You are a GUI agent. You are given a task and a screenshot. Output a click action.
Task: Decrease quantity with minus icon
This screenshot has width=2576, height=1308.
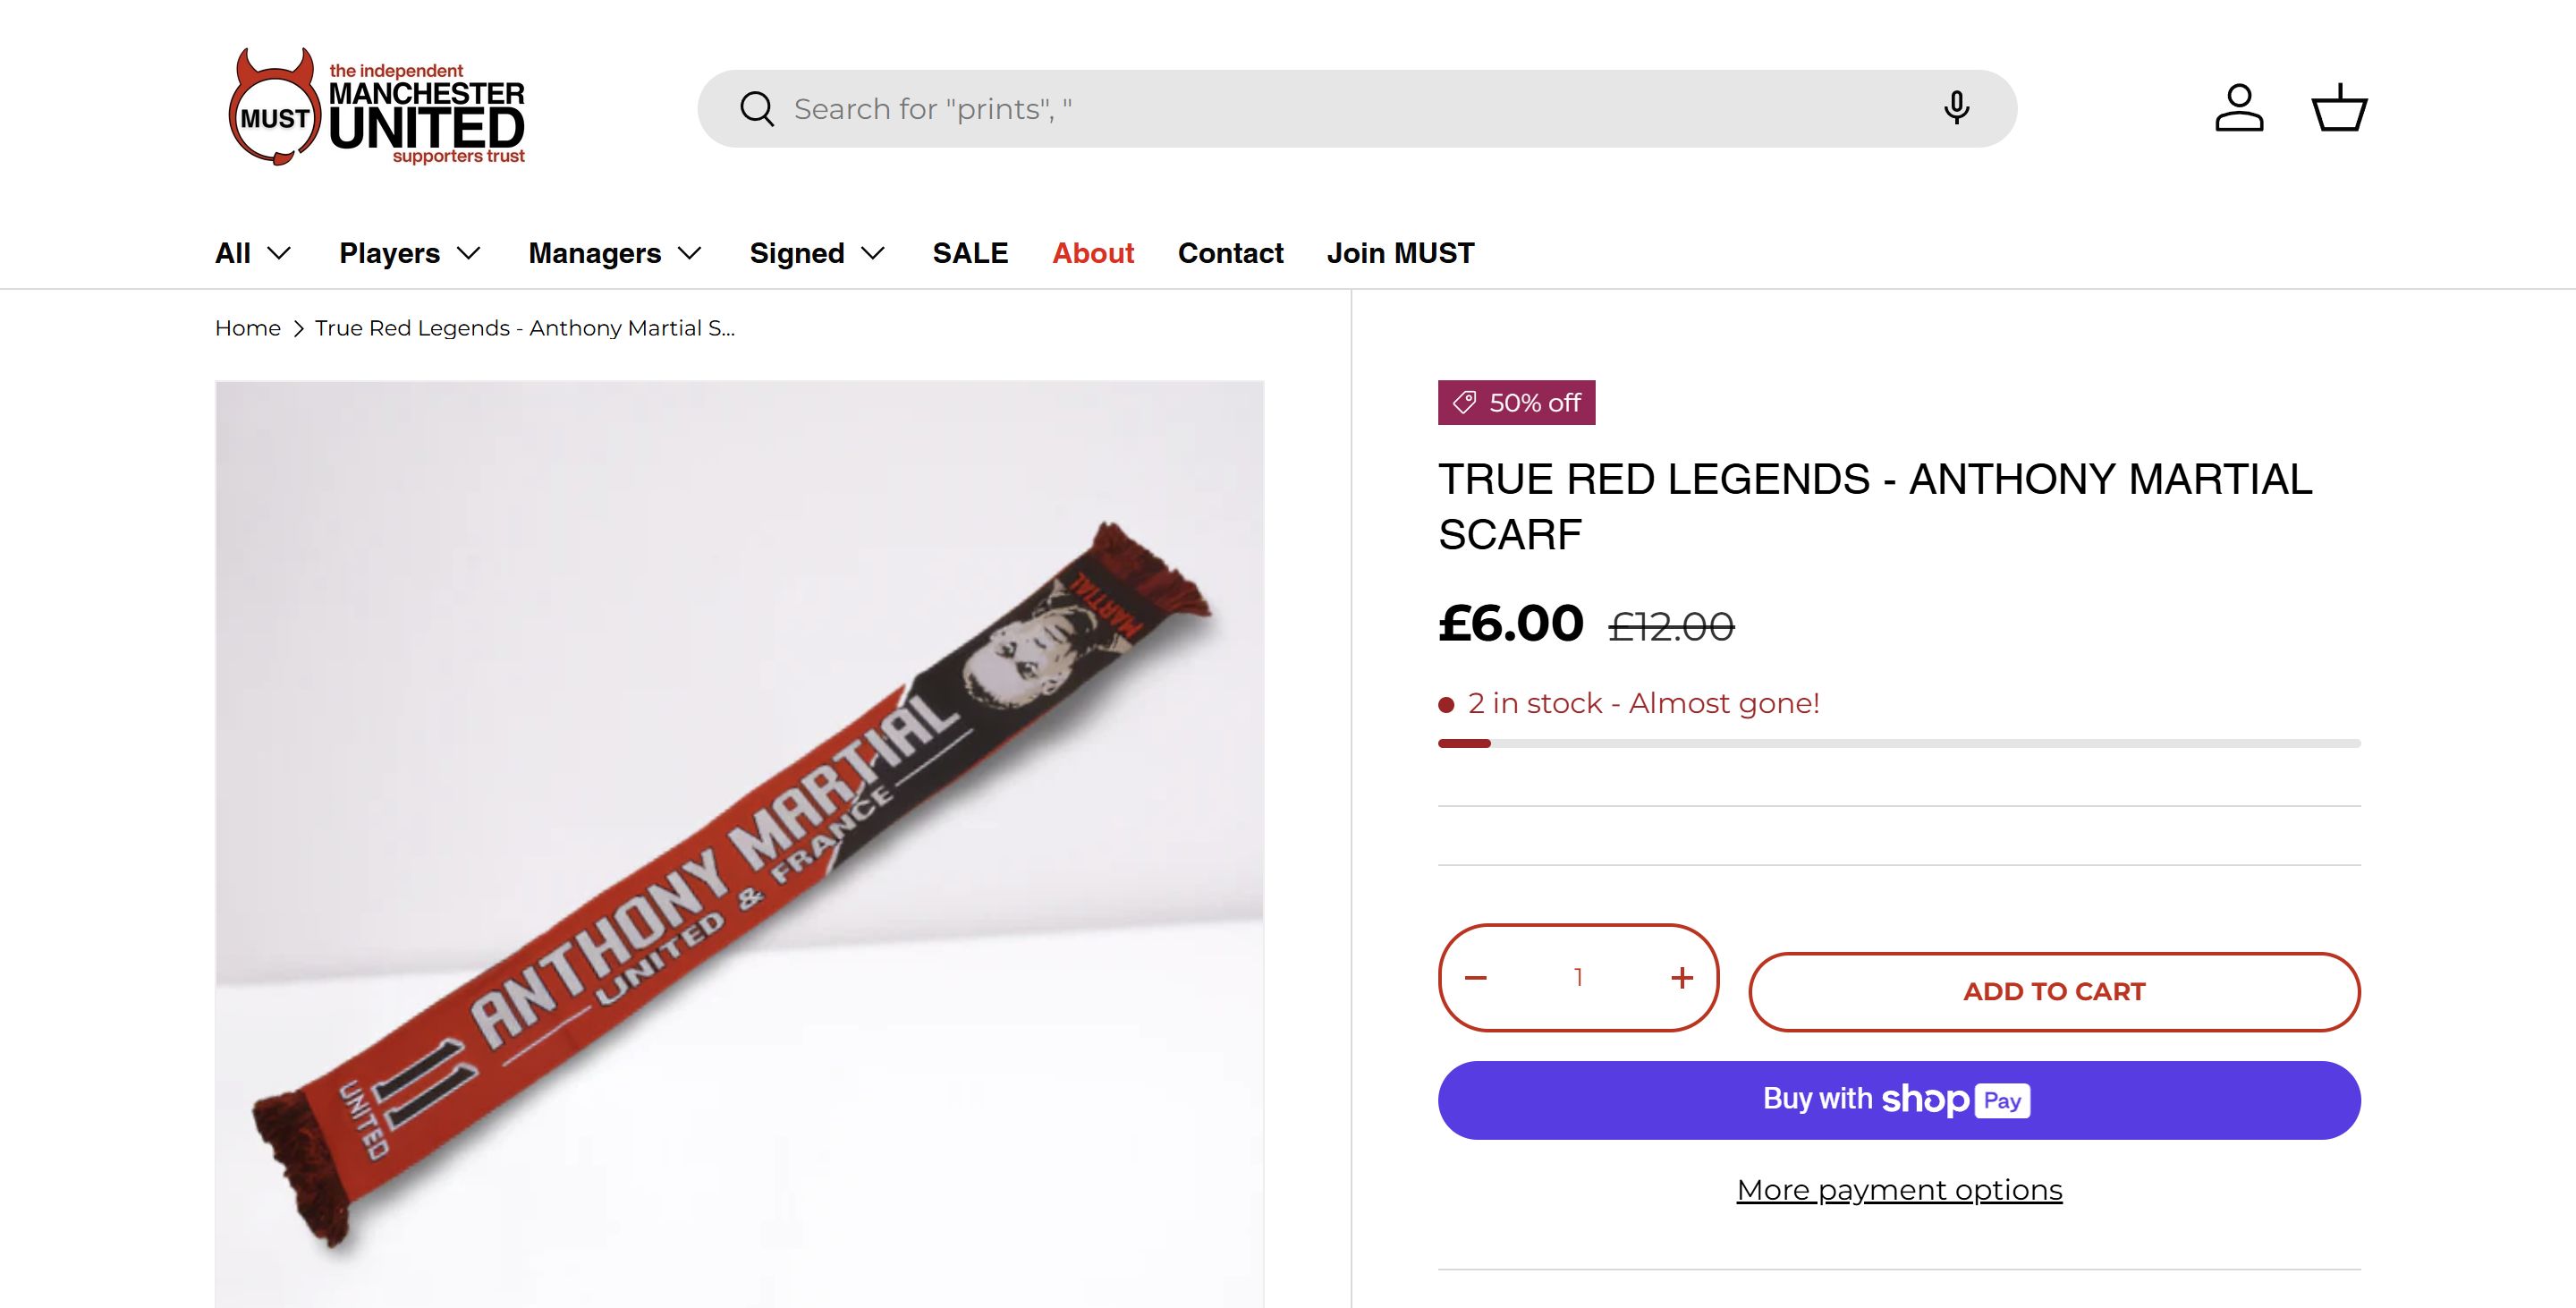click(1476, 977)
